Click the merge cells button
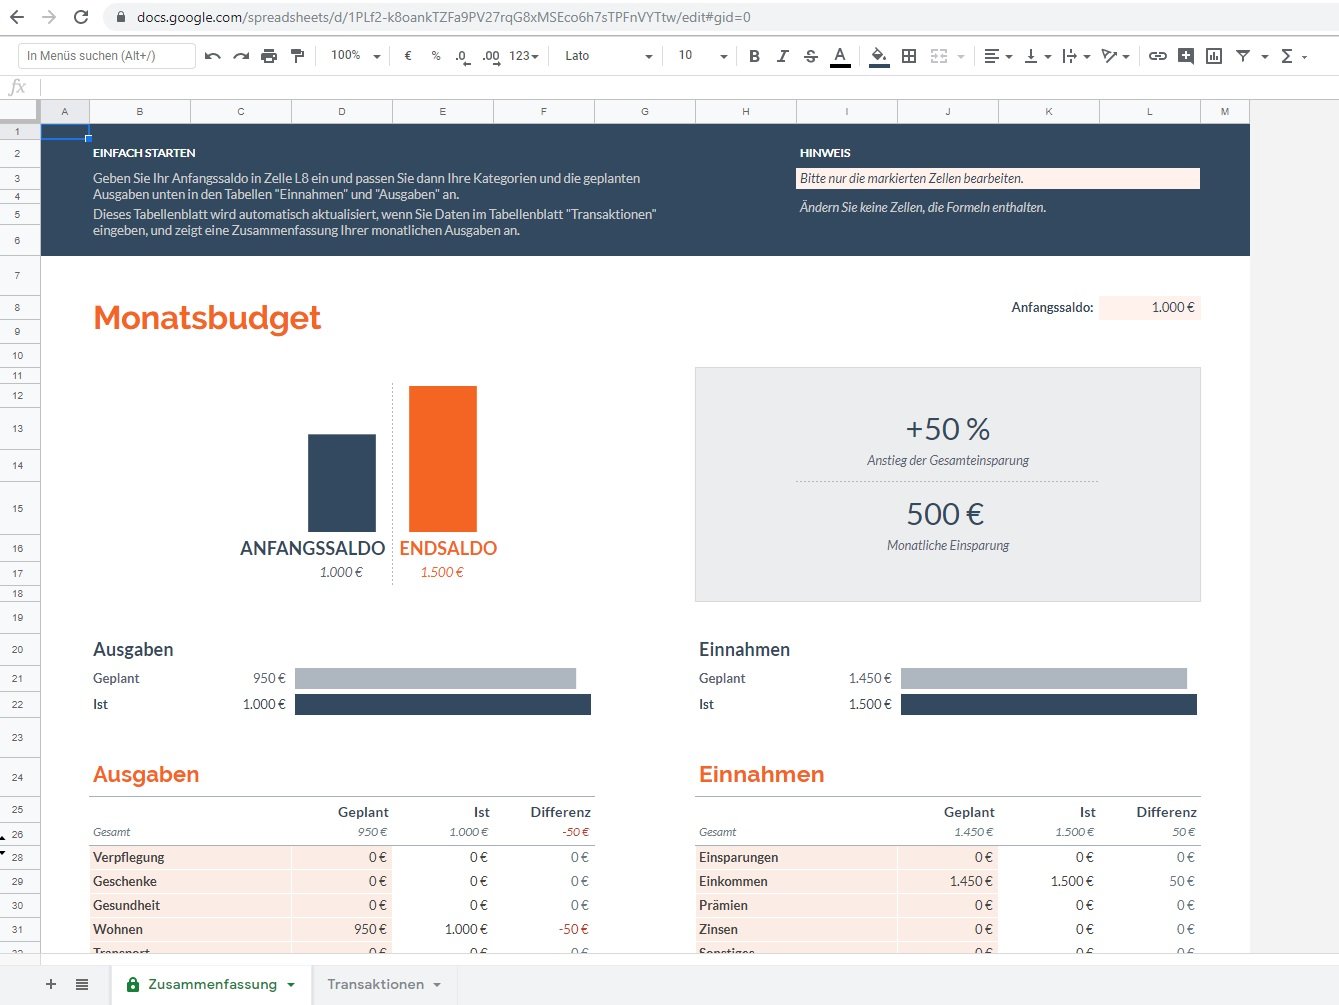Screen dimensions: 1339x1005 pyautogui.click(x=939, y=56)
